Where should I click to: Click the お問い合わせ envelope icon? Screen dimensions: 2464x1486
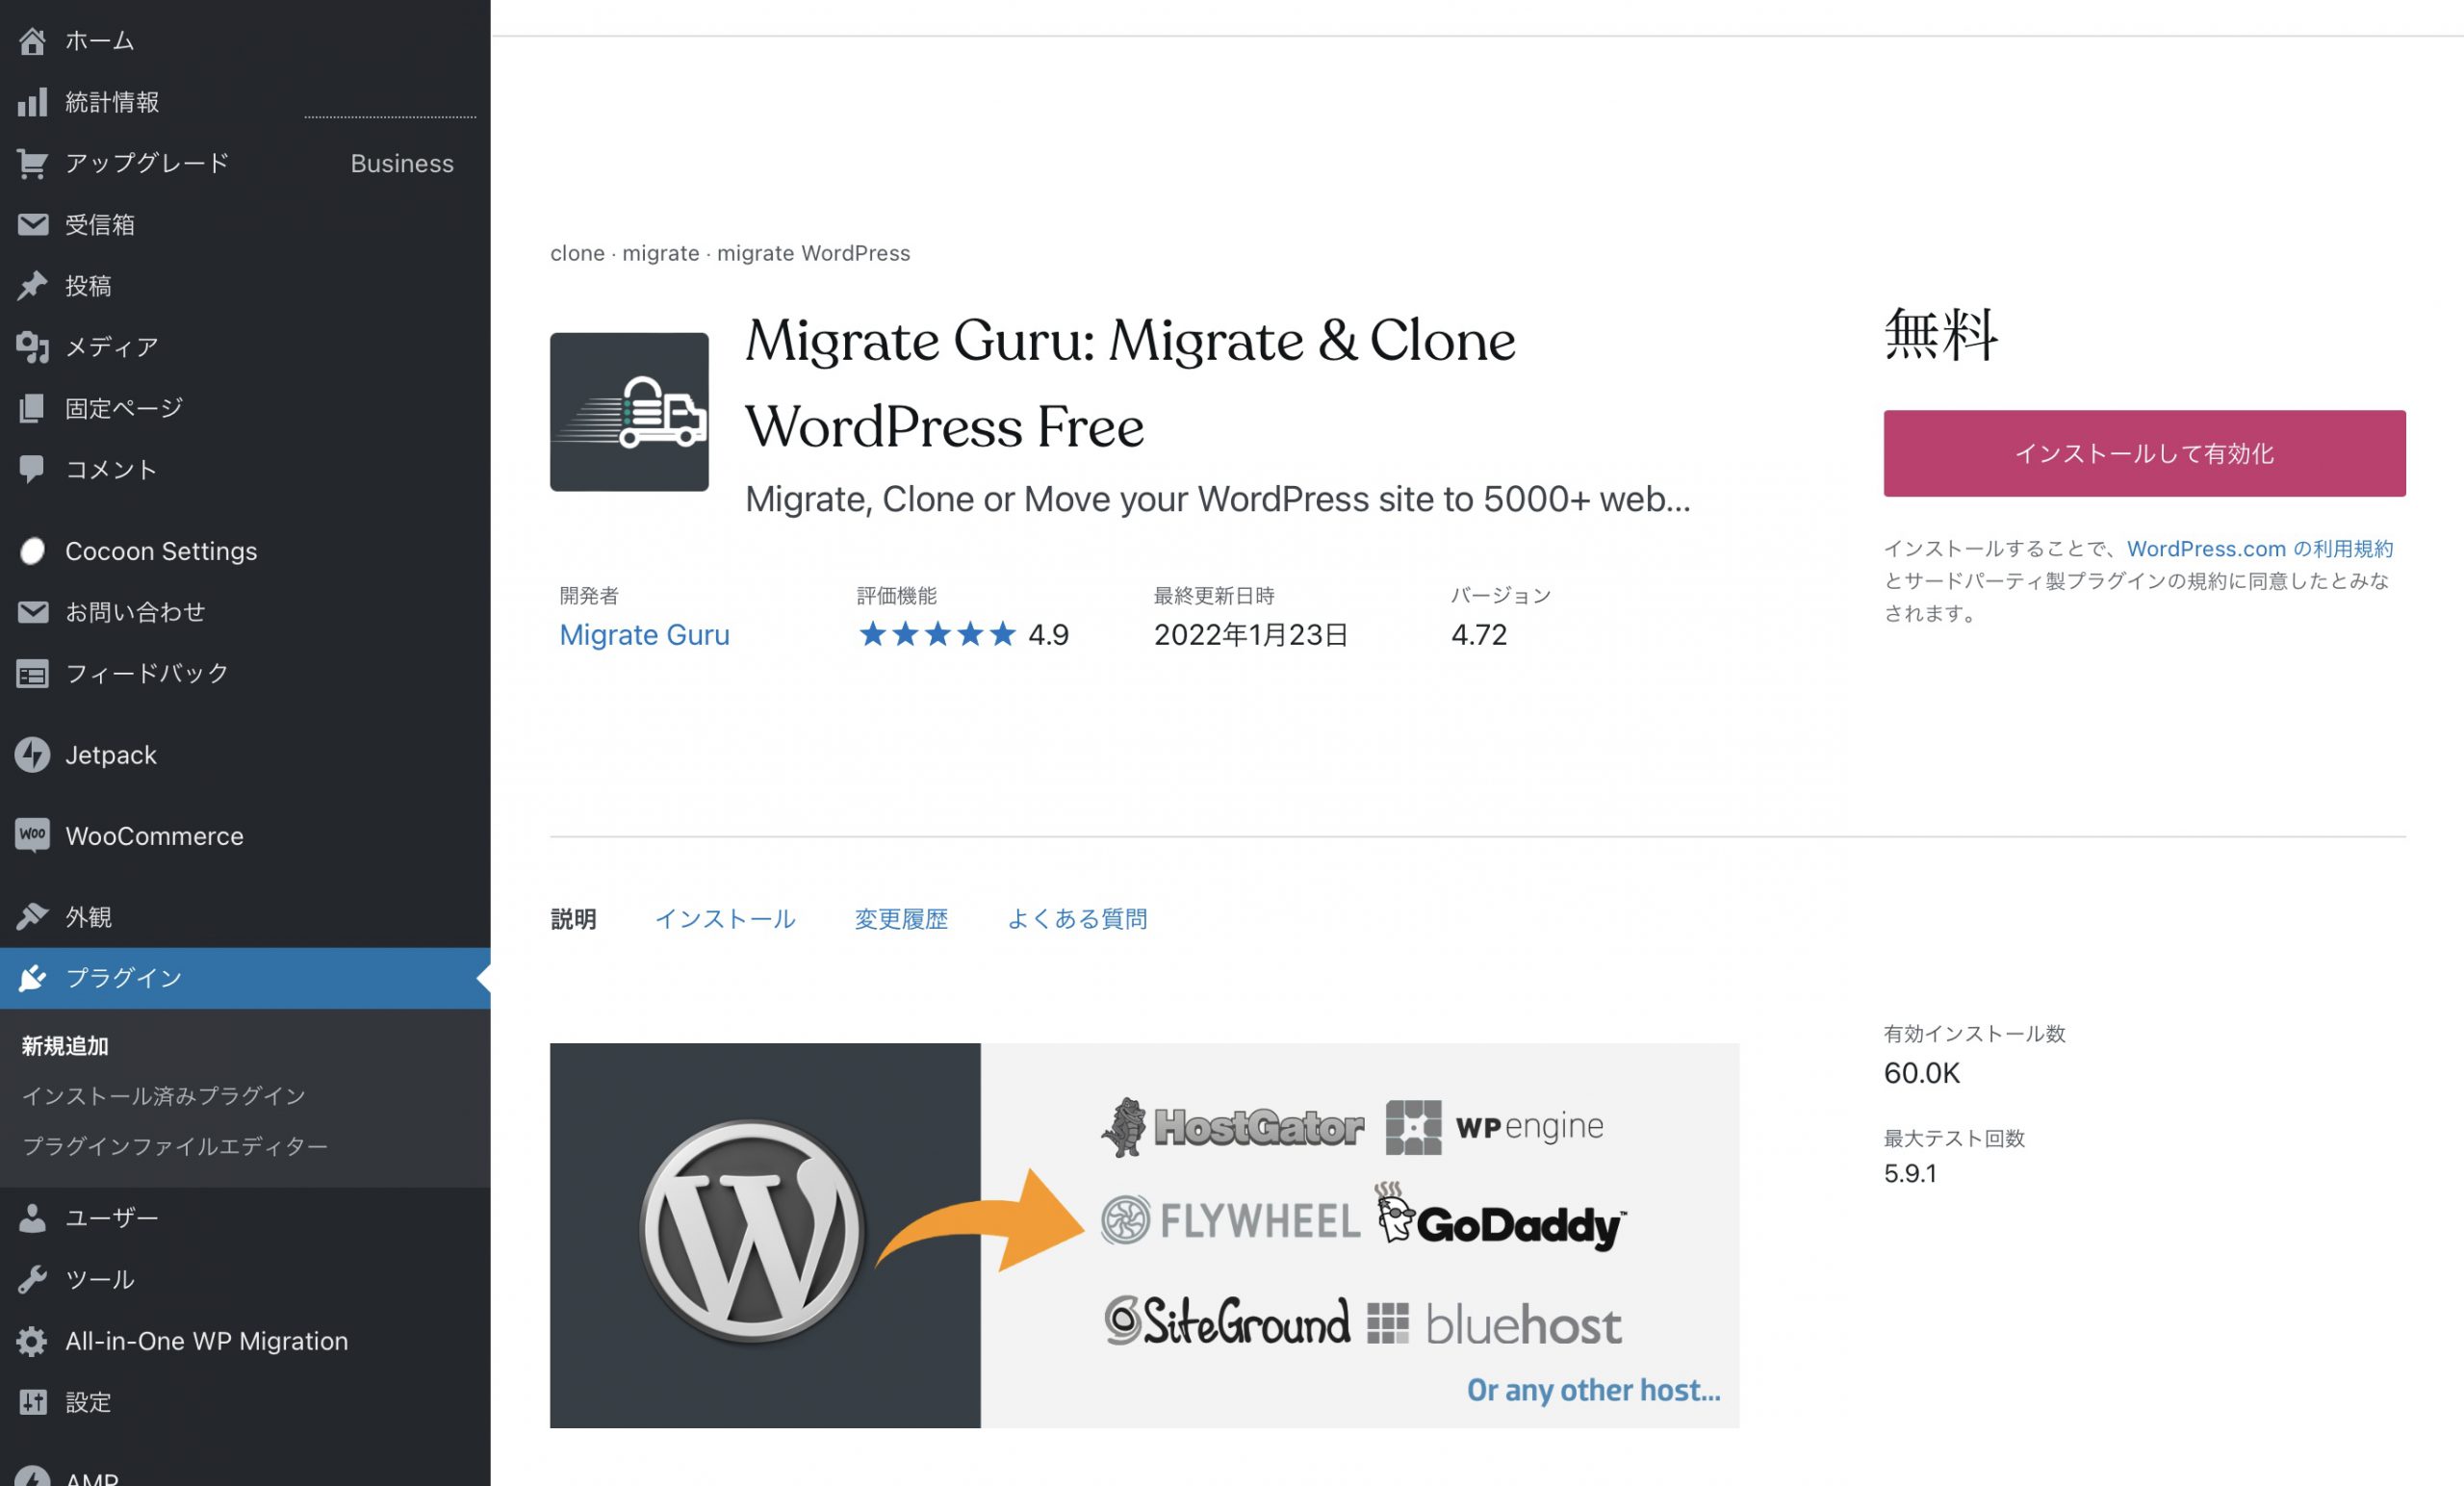pos(32,612)
